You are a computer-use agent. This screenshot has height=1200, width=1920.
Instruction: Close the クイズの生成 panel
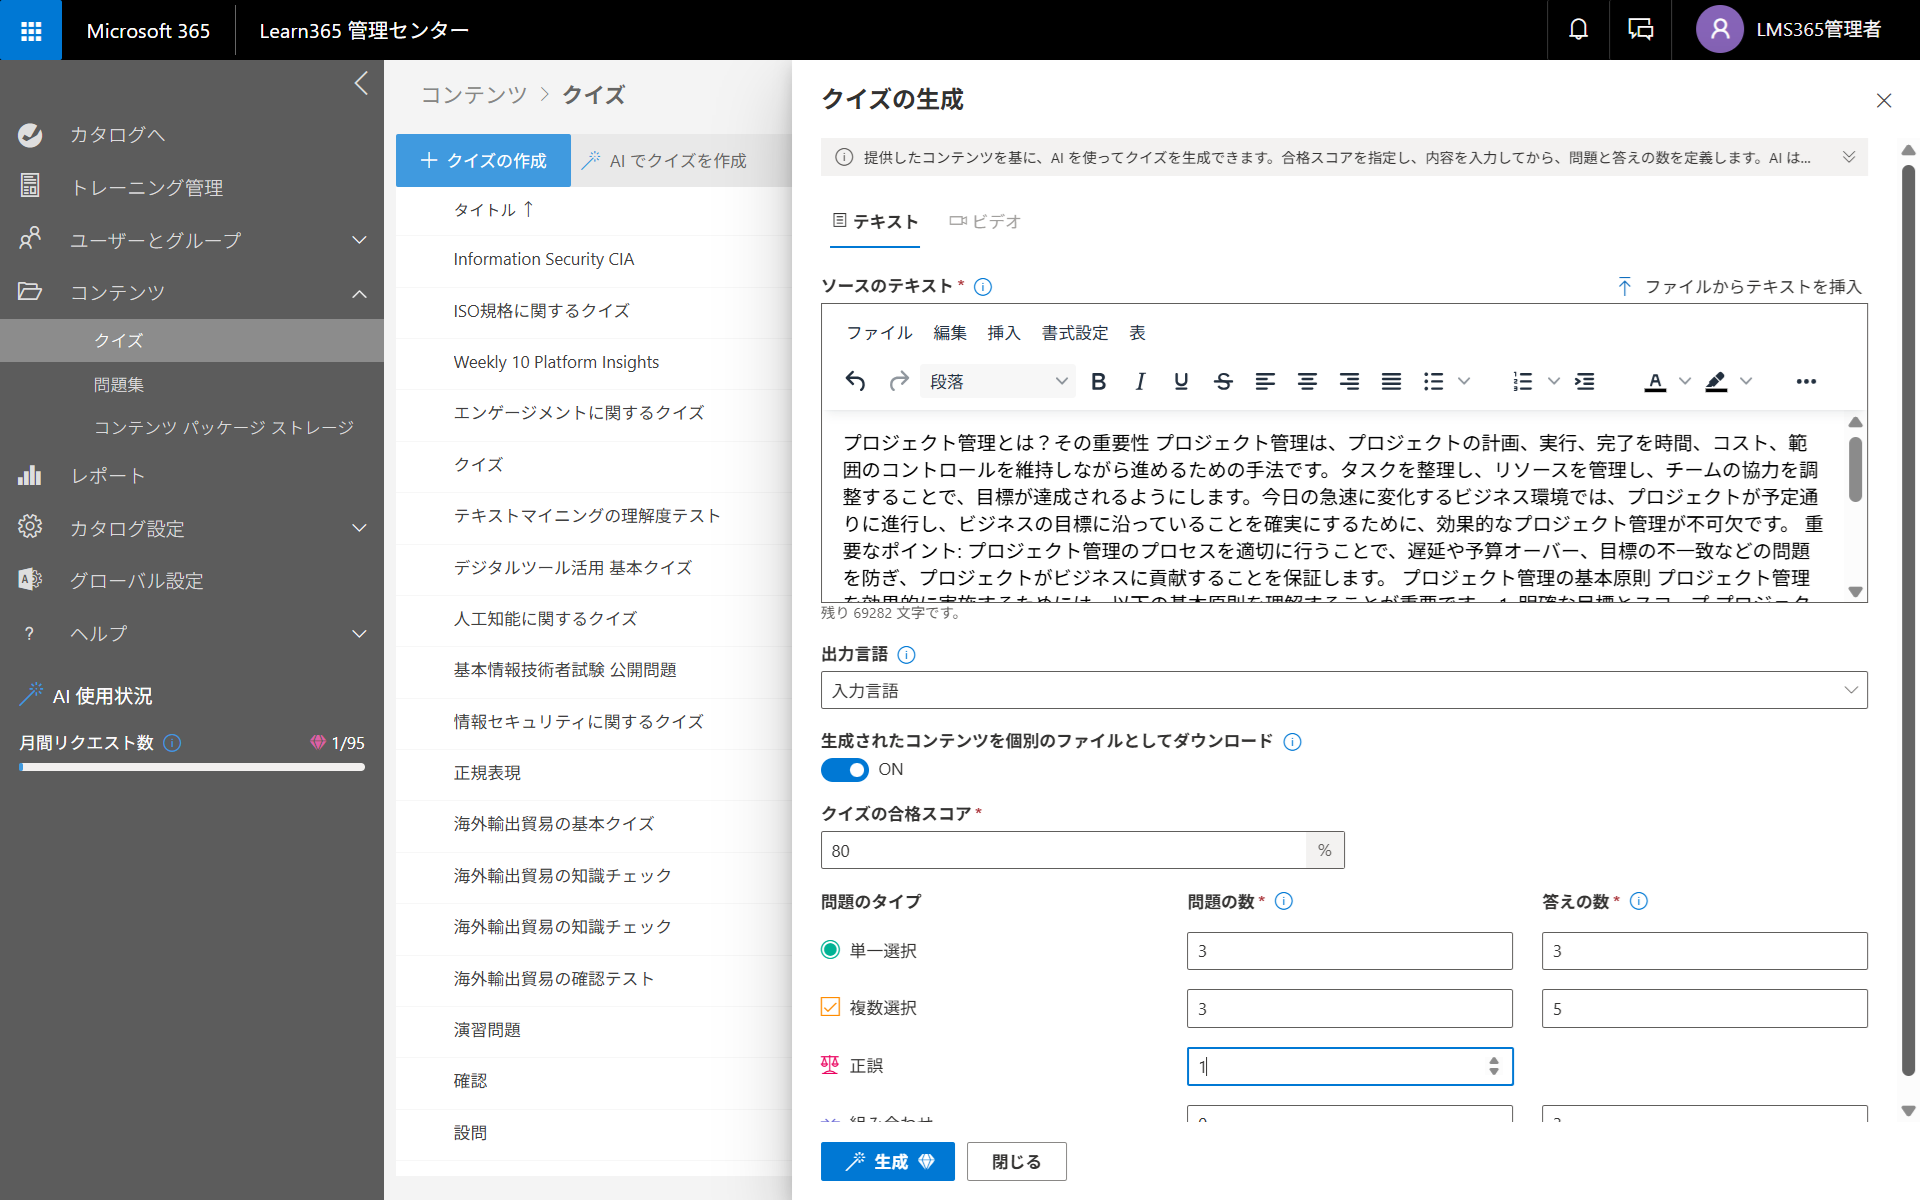[1884, 100]
